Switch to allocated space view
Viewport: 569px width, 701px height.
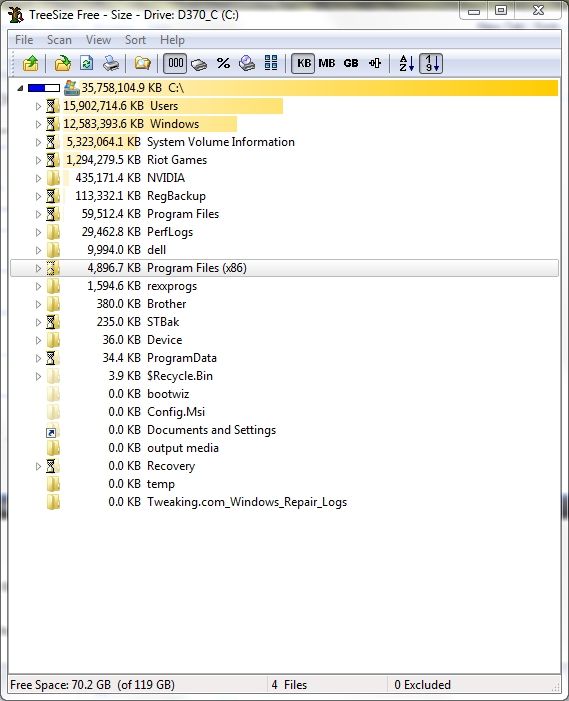coord(199,63)
